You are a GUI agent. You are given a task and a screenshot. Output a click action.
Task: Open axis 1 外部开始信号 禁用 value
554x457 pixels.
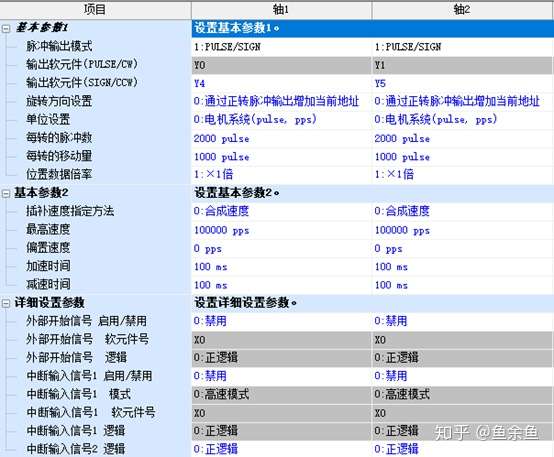[281, 322]
